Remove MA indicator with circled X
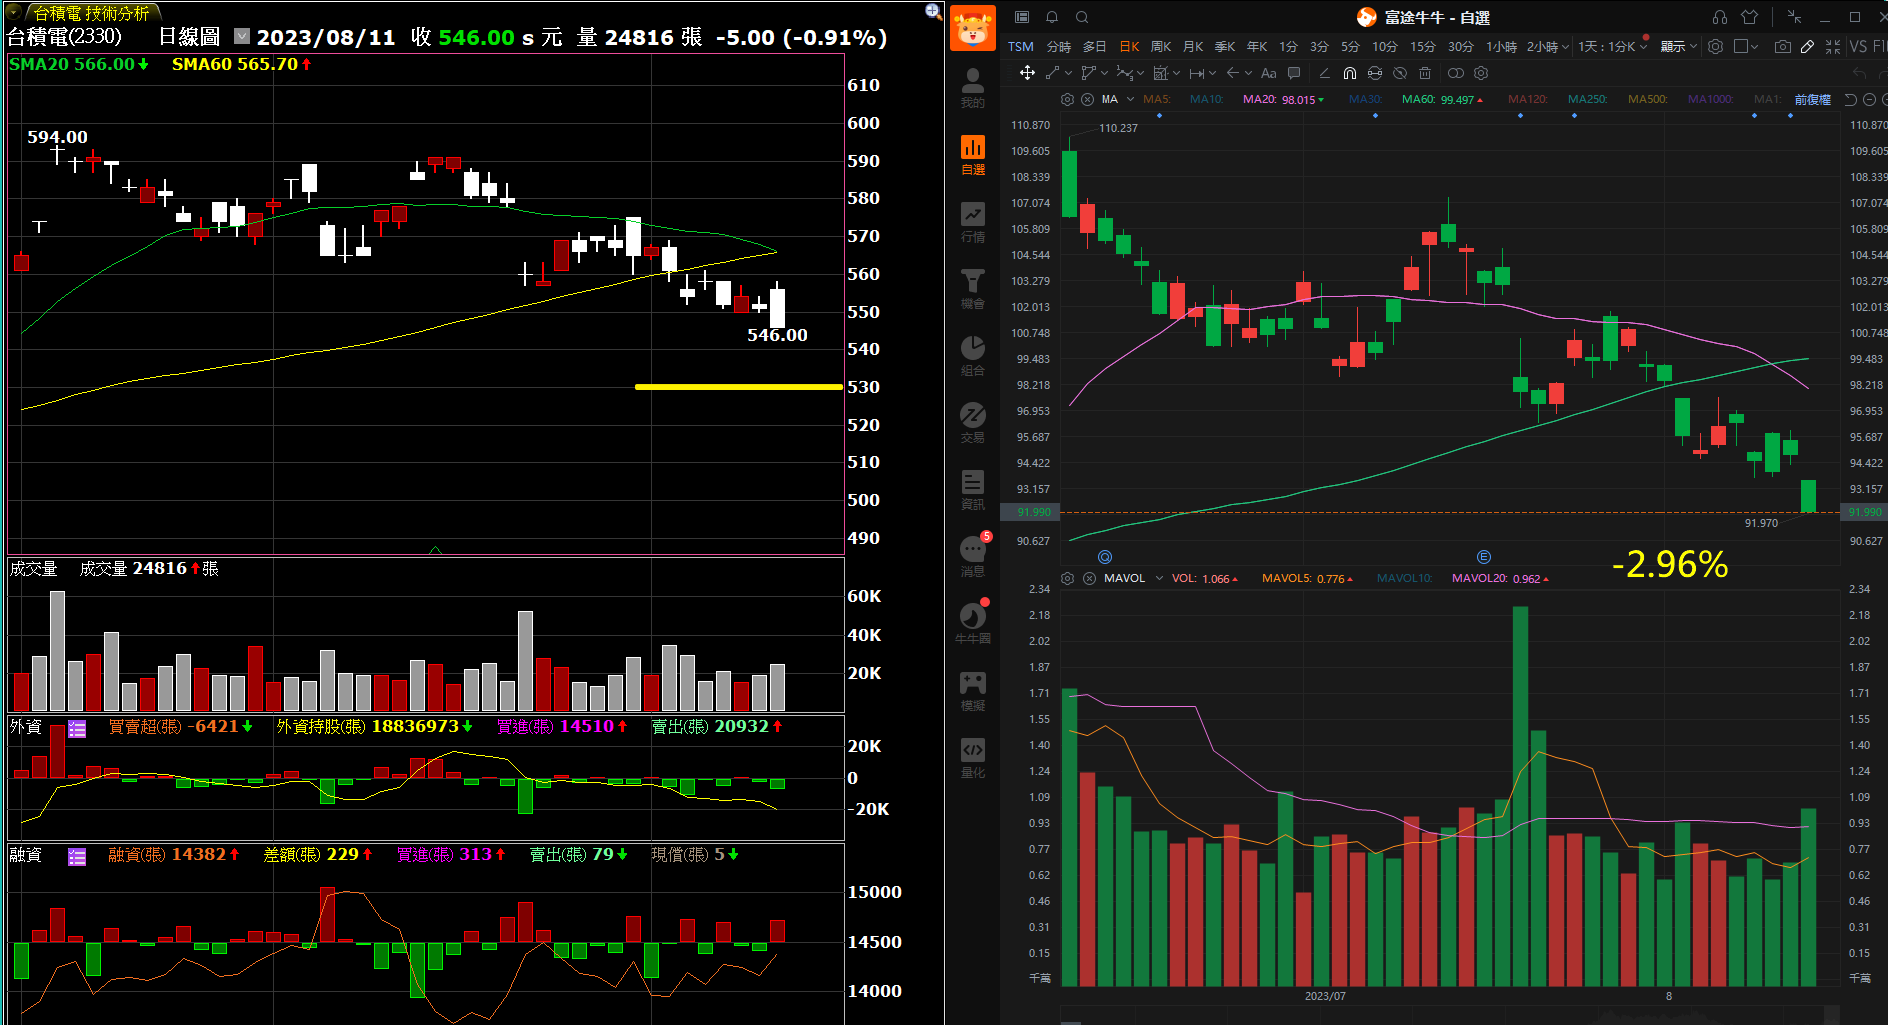Screen dimensions: 1888x1025 point(1087,99)
